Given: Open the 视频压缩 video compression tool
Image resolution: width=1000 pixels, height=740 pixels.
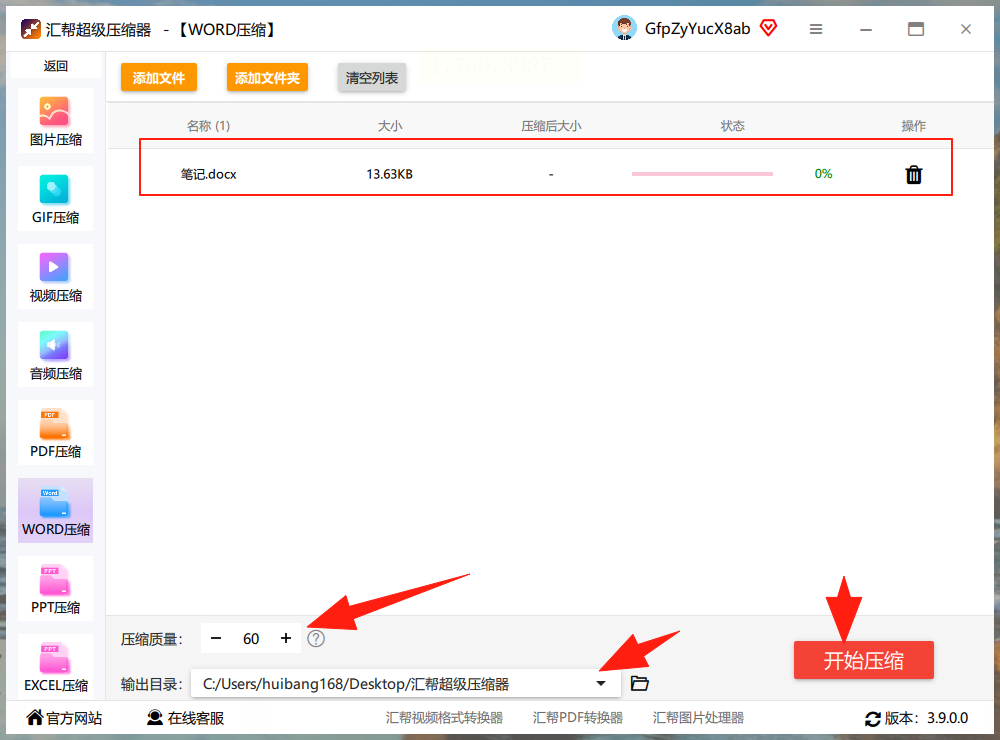Looking at the screenshot, I should (x=55, y=277).
